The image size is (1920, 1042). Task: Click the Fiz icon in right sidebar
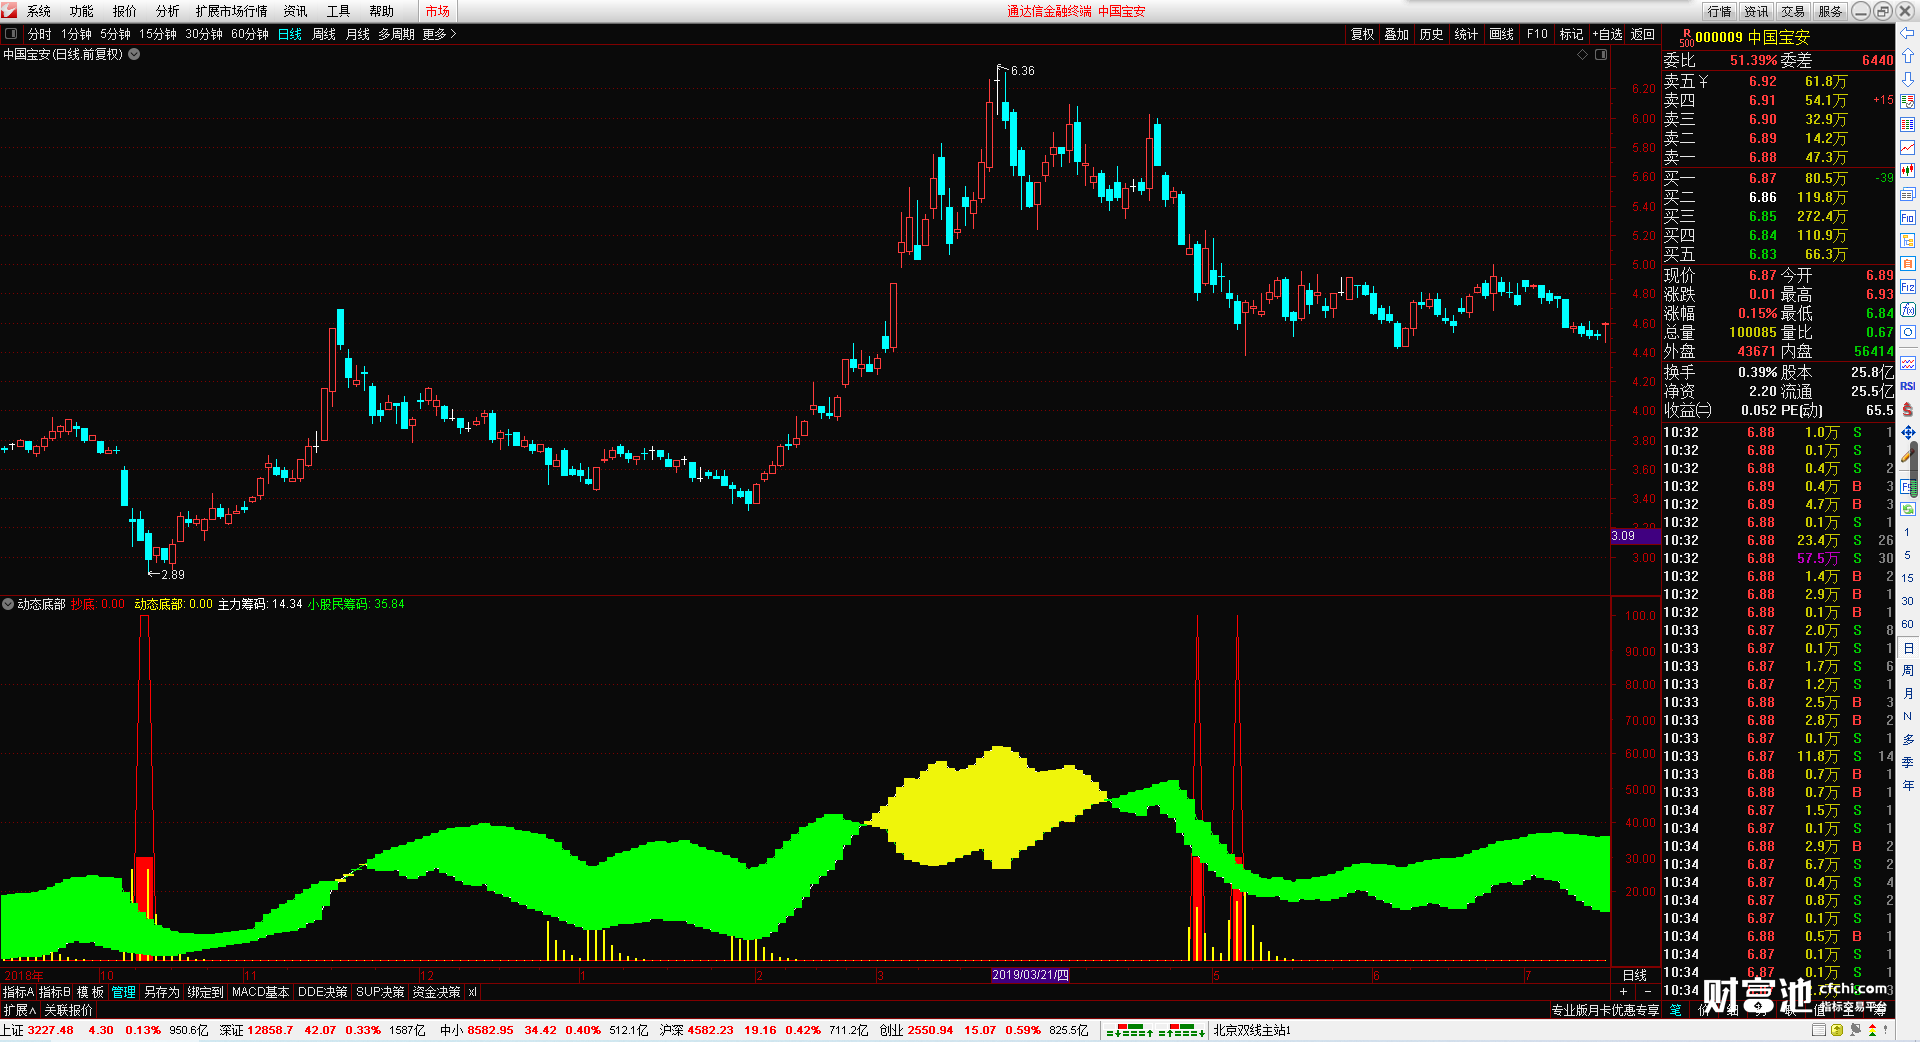[1907, 287]
